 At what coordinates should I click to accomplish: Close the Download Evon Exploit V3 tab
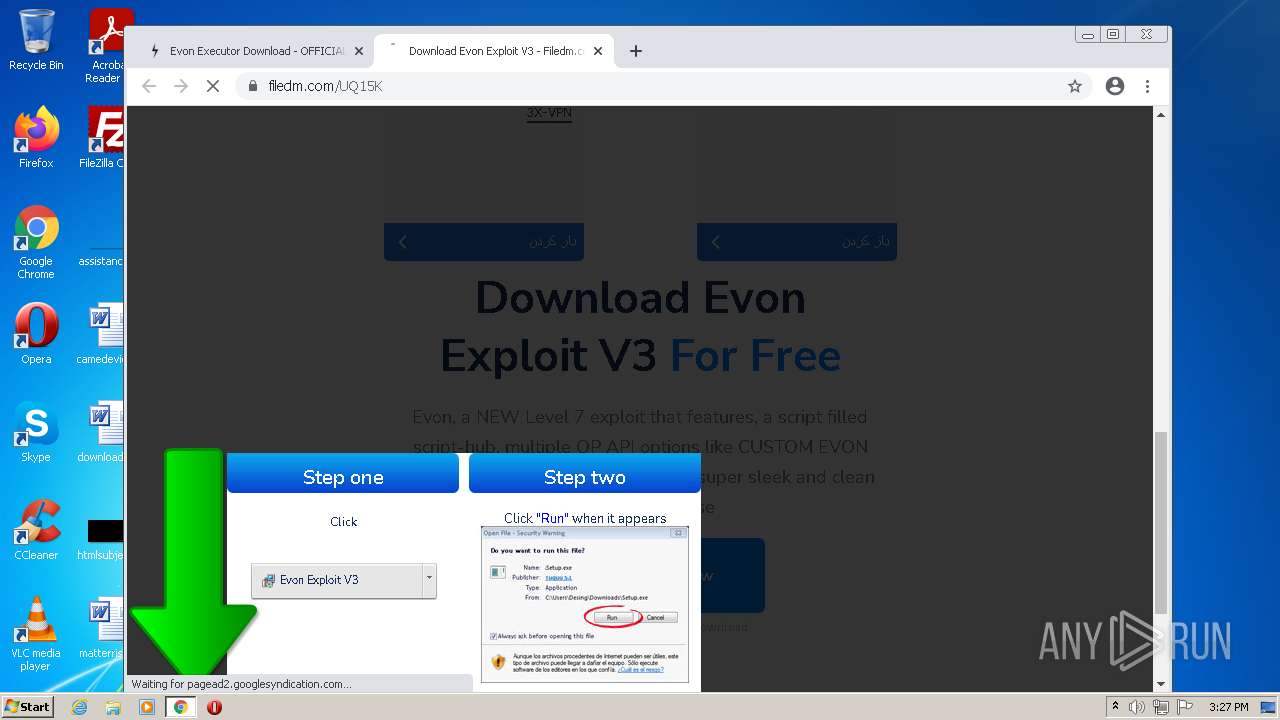[598, 51]
